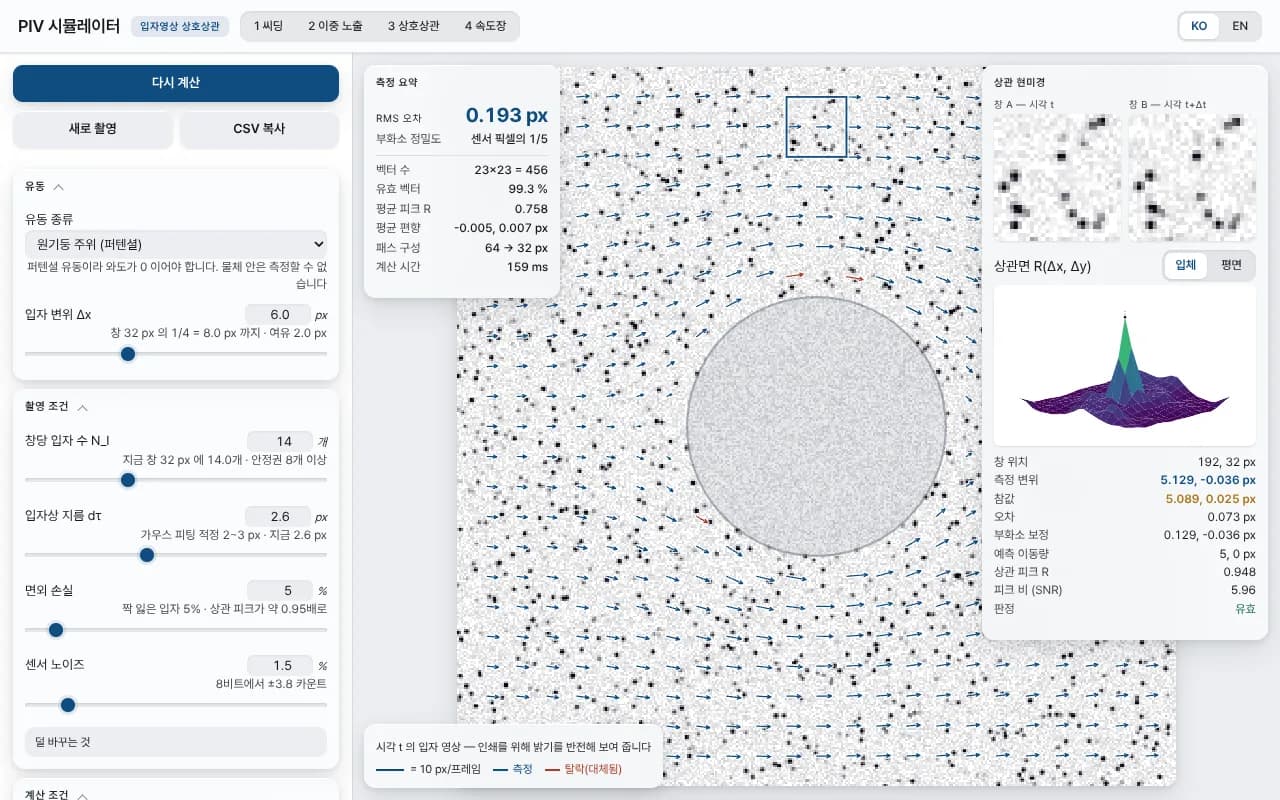Expand the 덜 바꾸는 것 box
The image size is (1280, 800).
[176, 742]
